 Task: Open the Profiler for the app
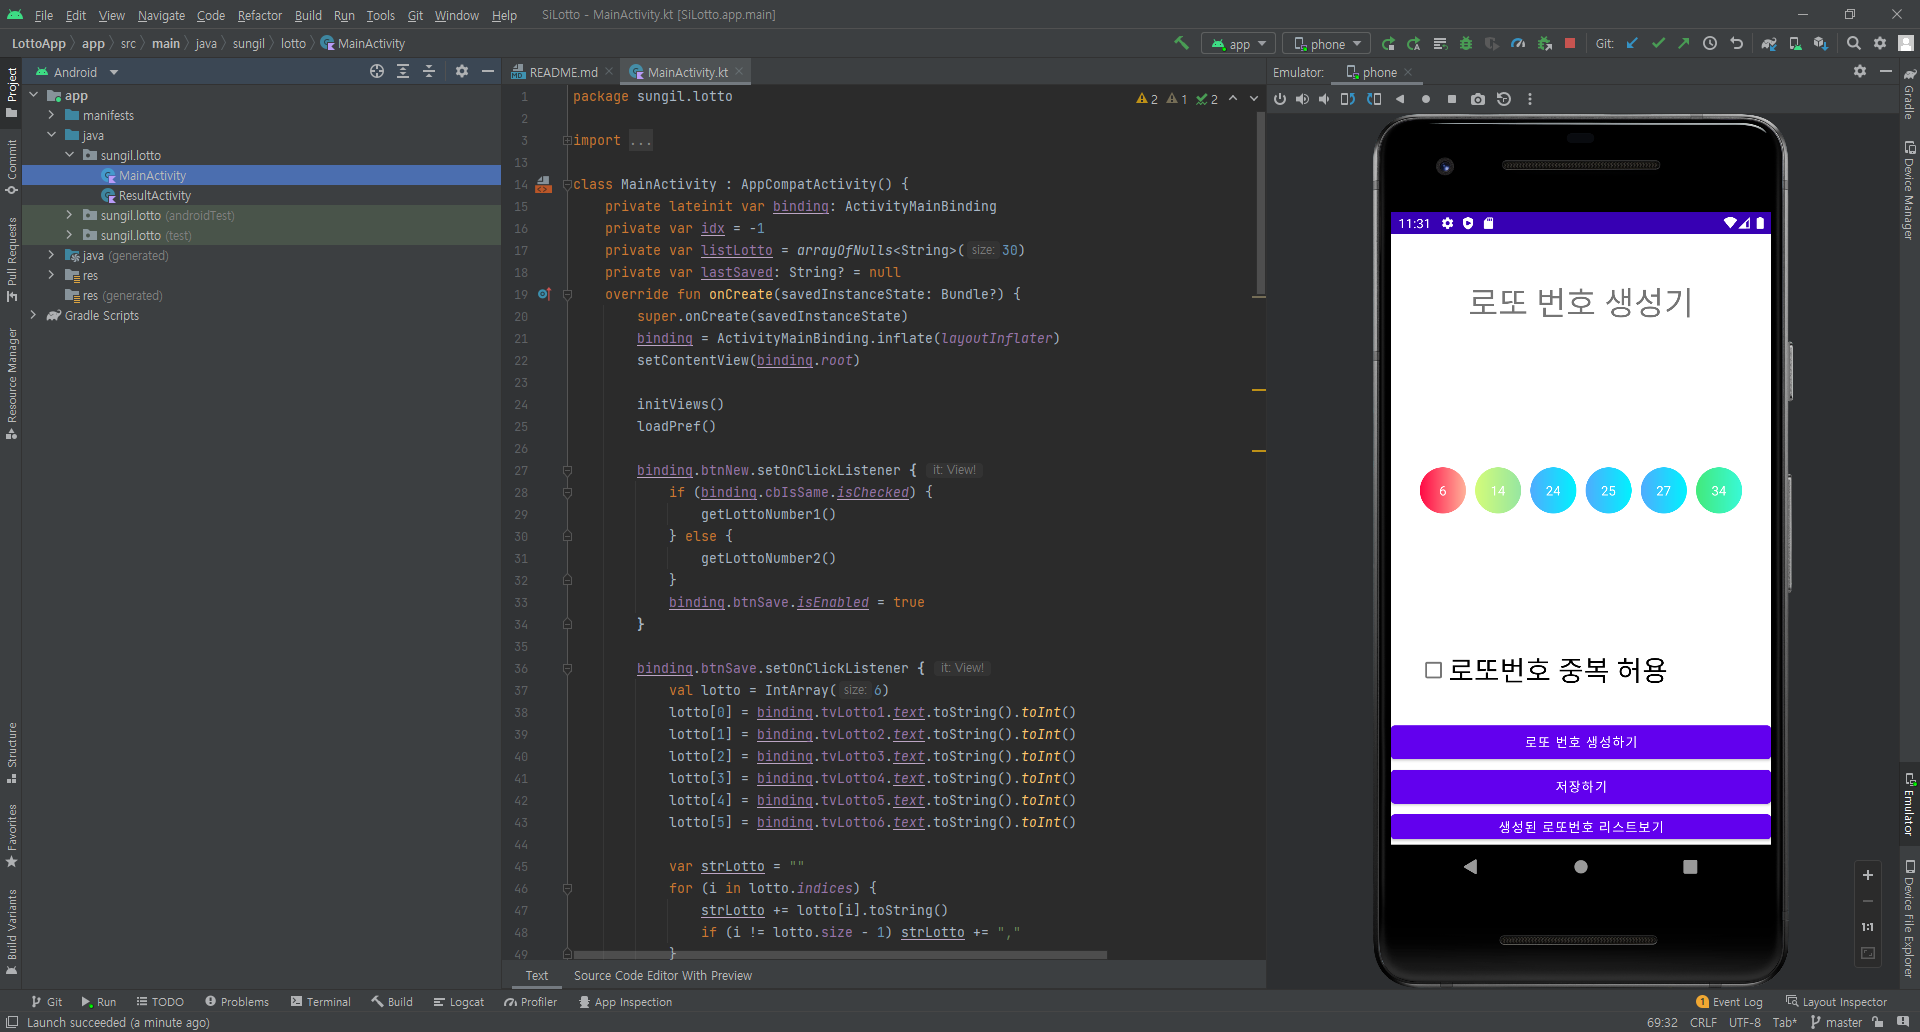(1518, 43)
